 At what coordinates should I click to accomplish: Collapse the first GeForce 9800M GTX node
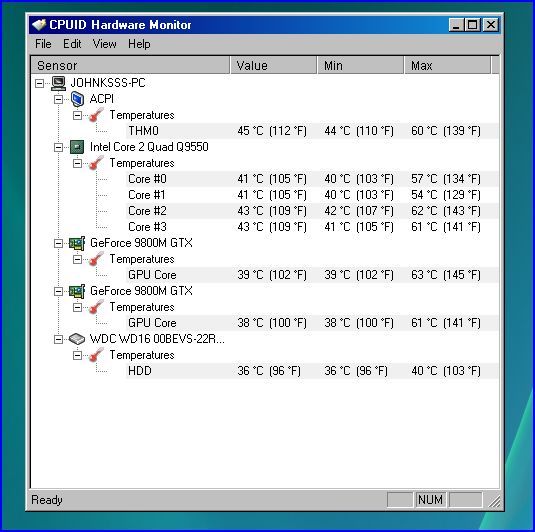(59, 243)
